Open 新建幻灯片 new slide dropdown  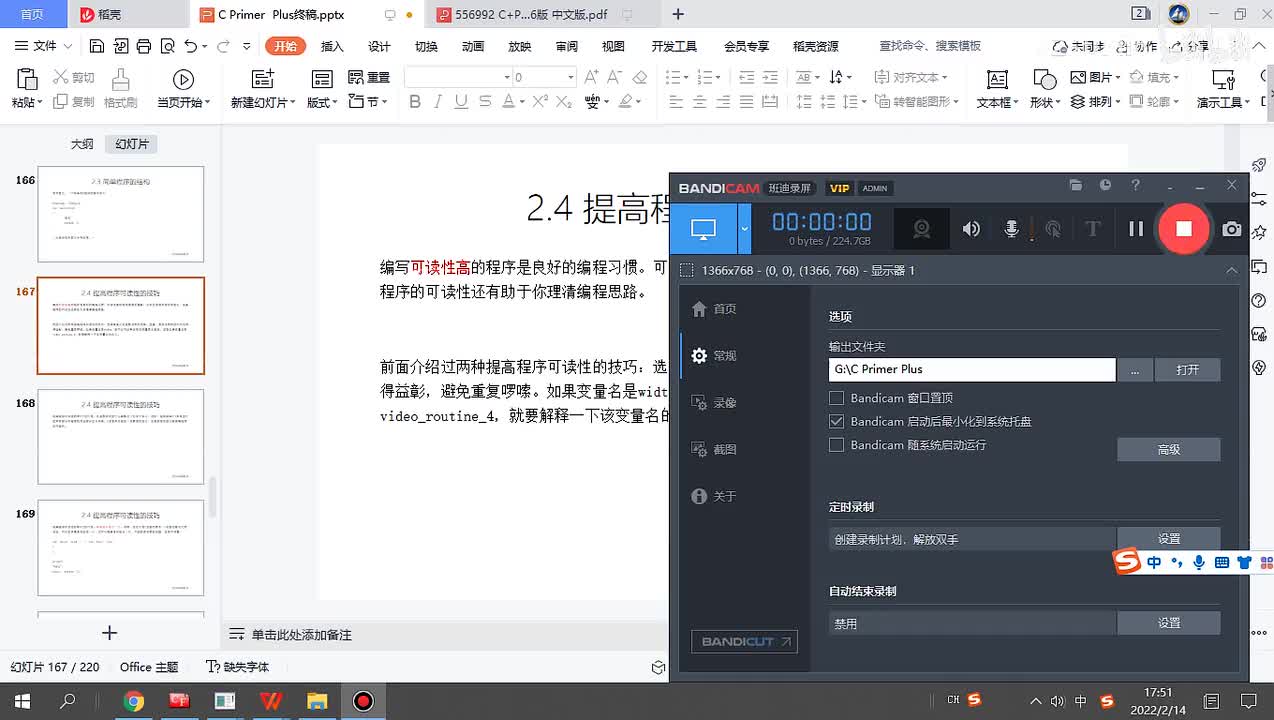pyautogui.click(x=263, y=102)
